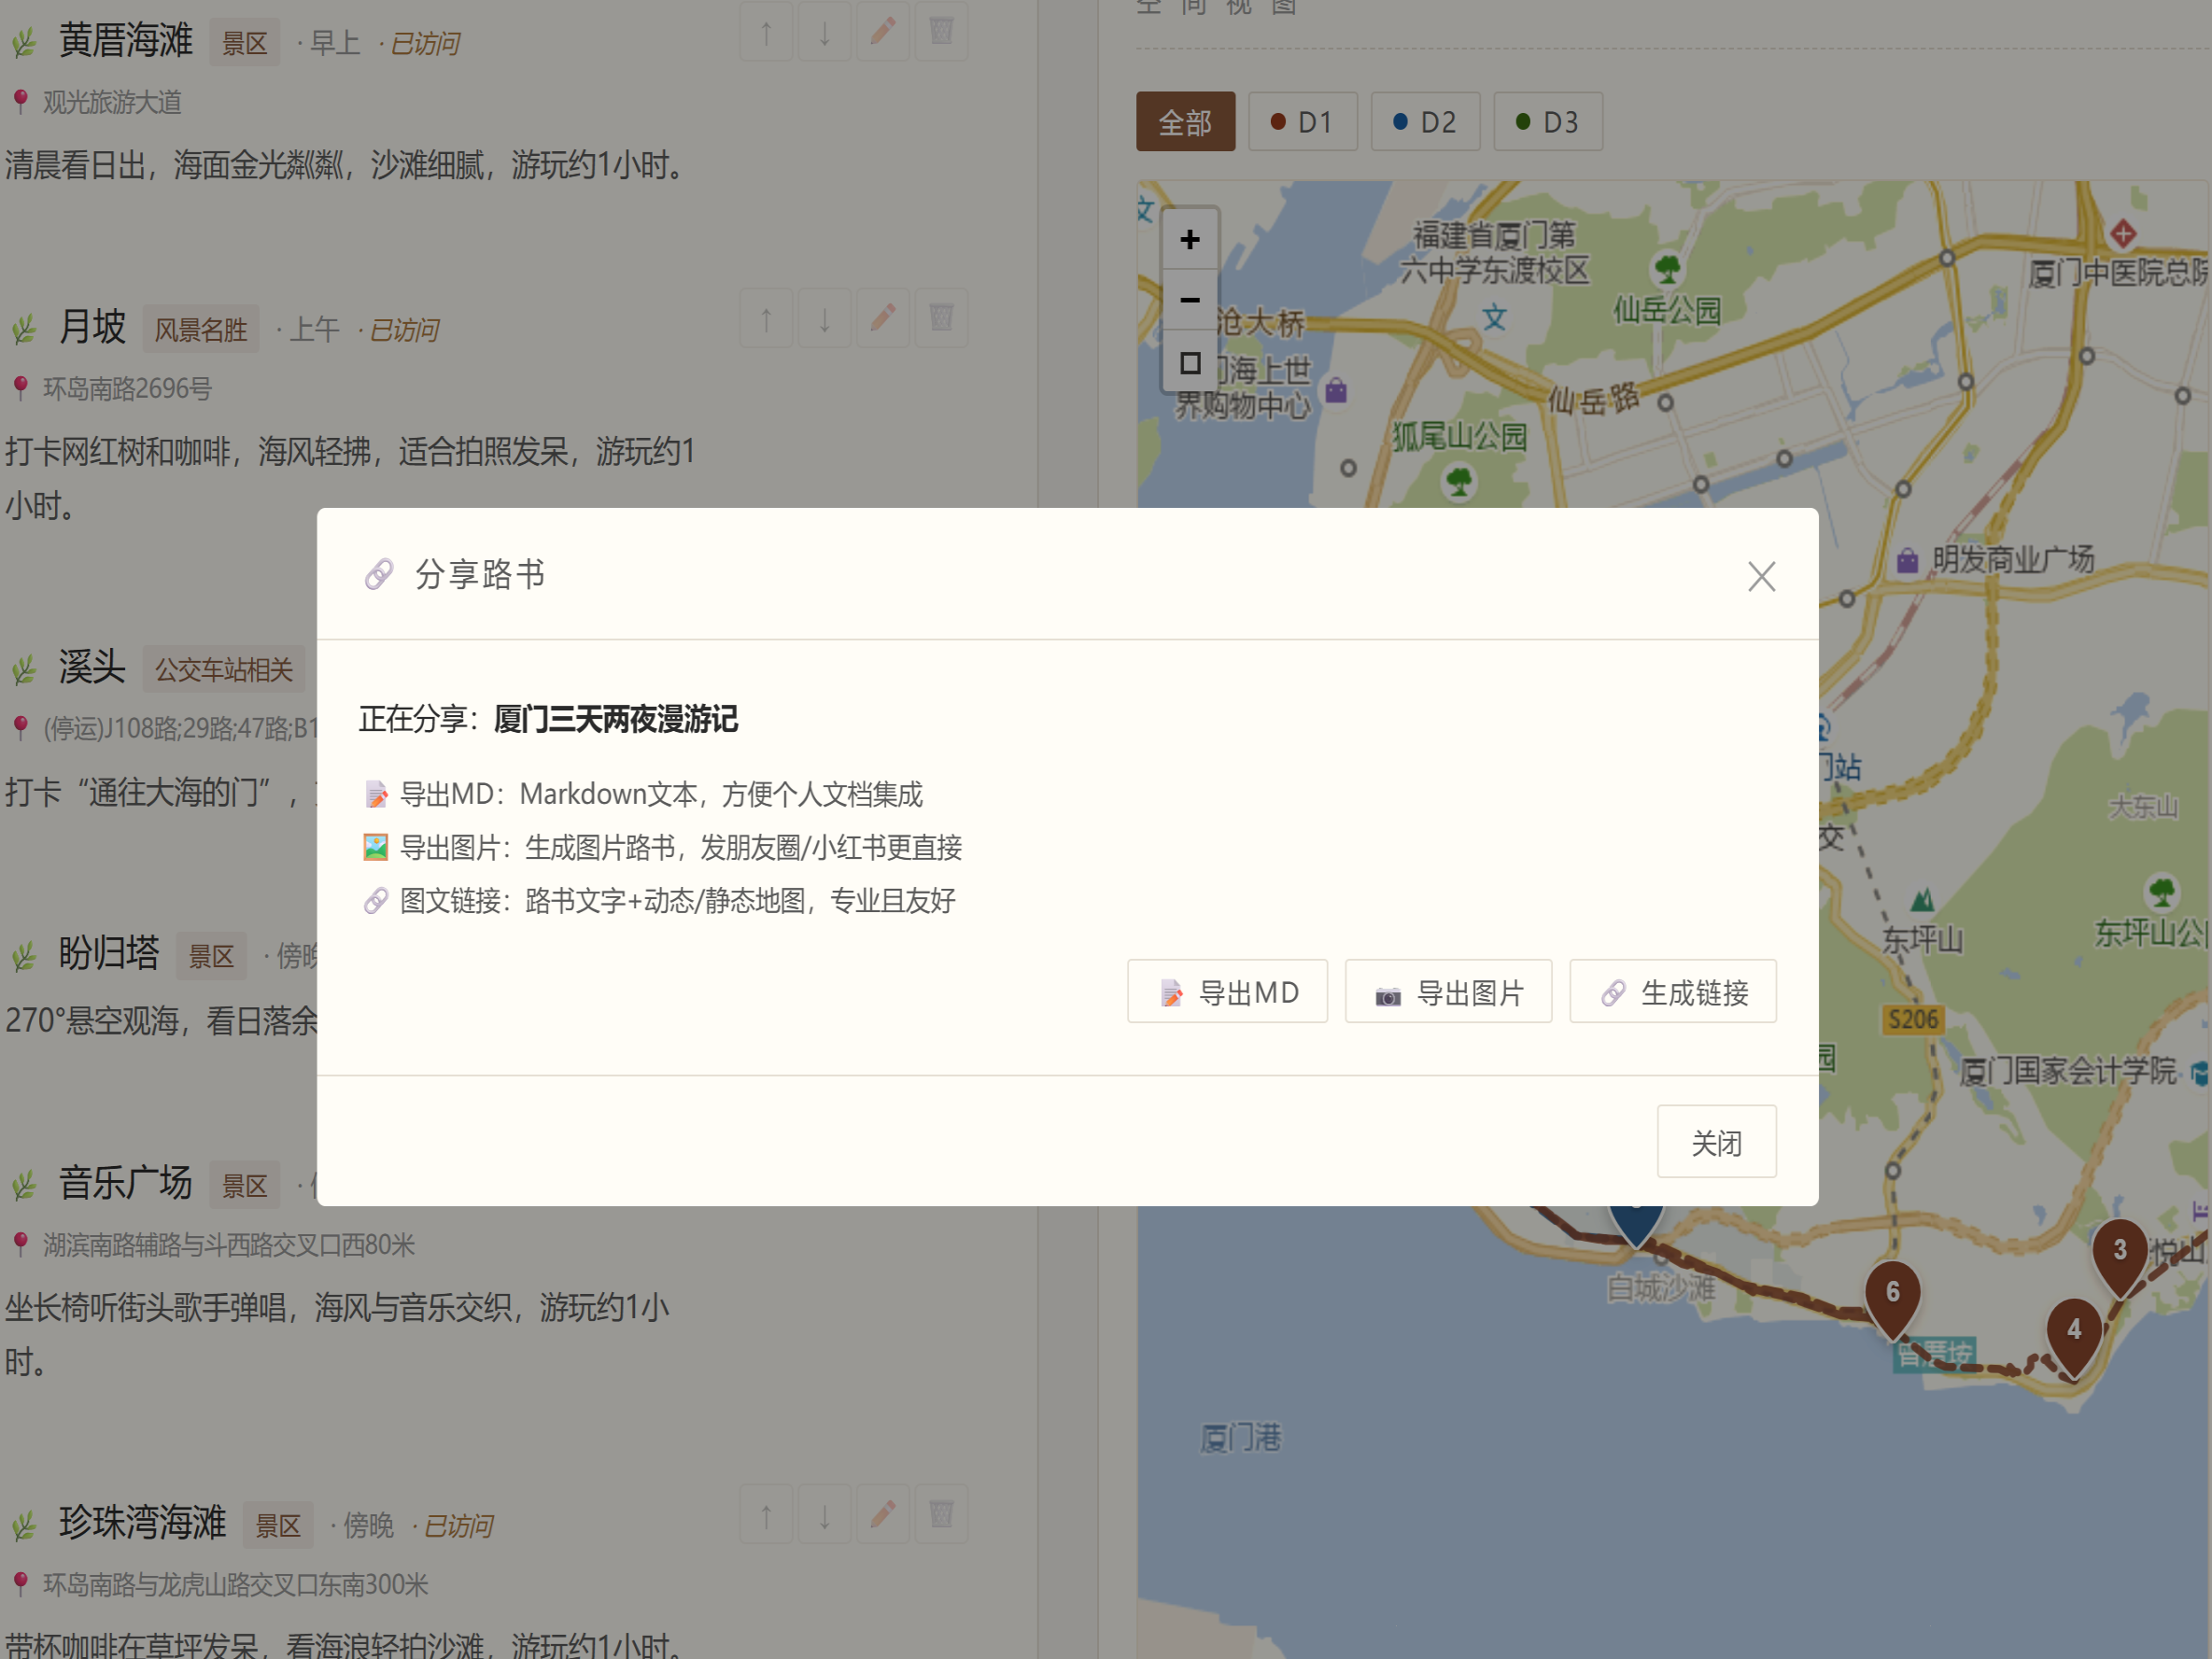This screenshot has height=1659, width=2212.
Task: Switch the map filter to D2
Action: (x=1425, y=122)
